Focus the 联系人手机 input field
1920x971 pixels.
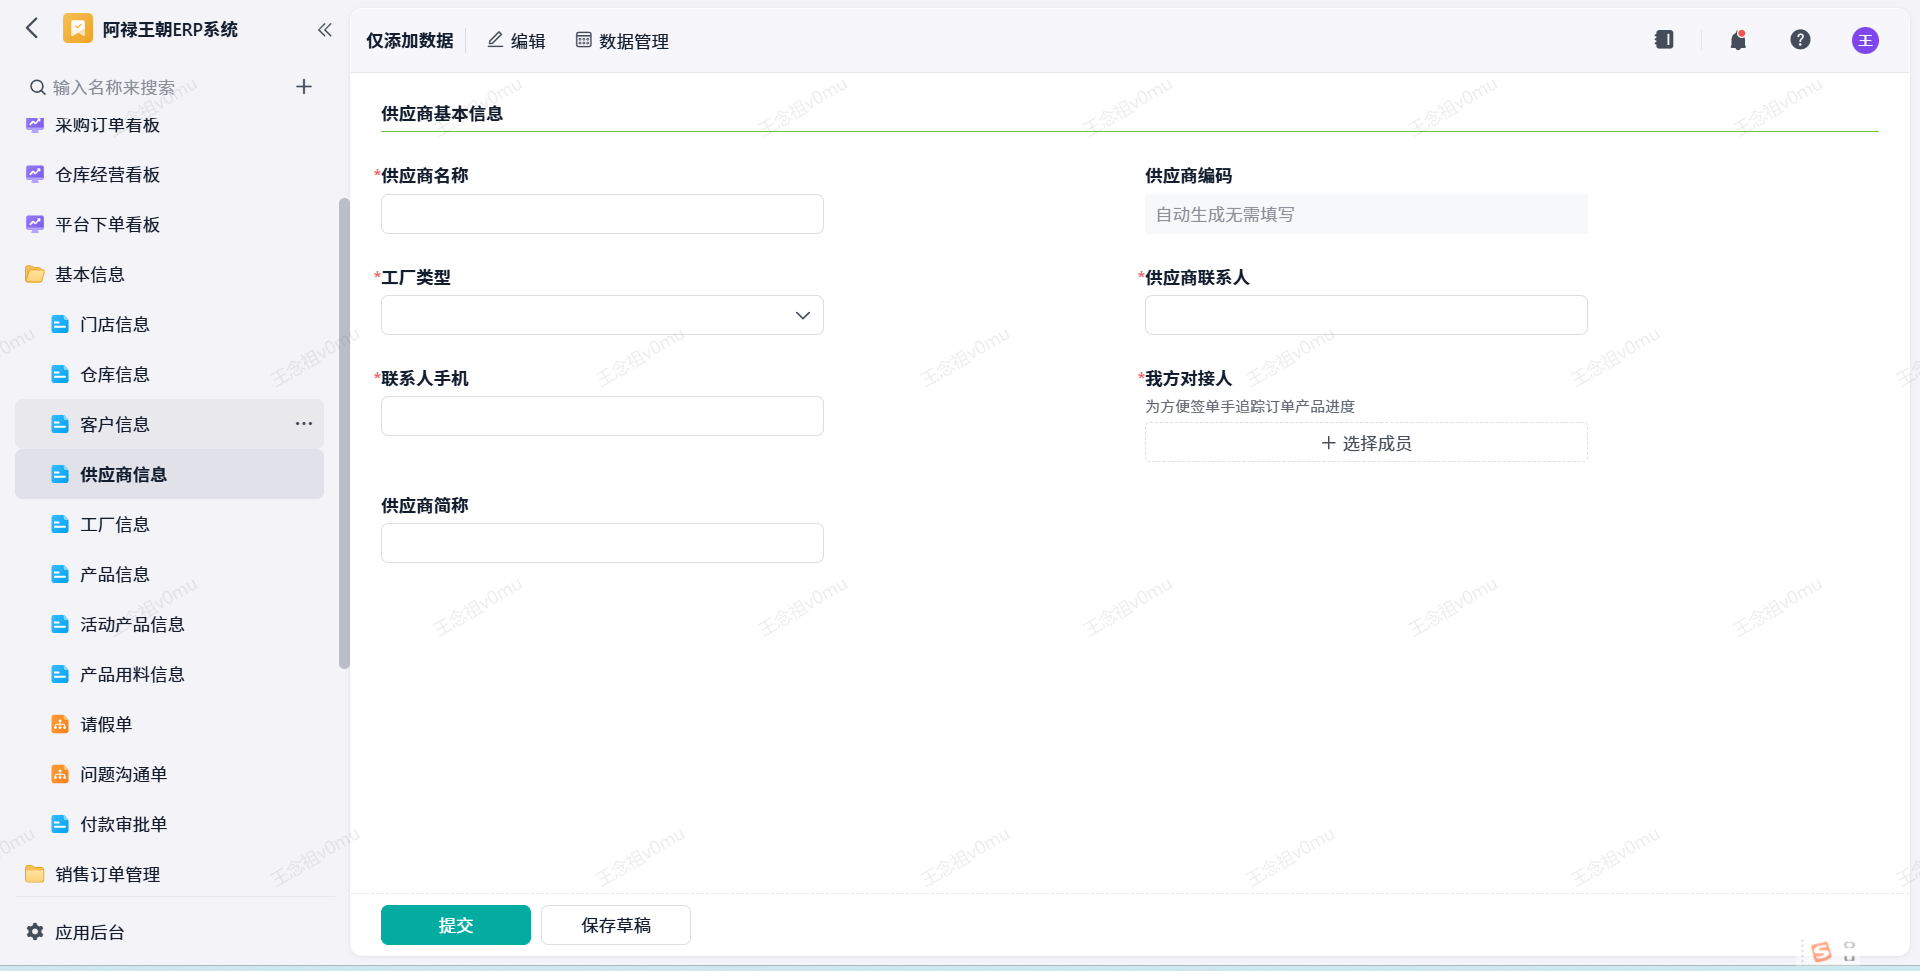(x=602, y=416)
